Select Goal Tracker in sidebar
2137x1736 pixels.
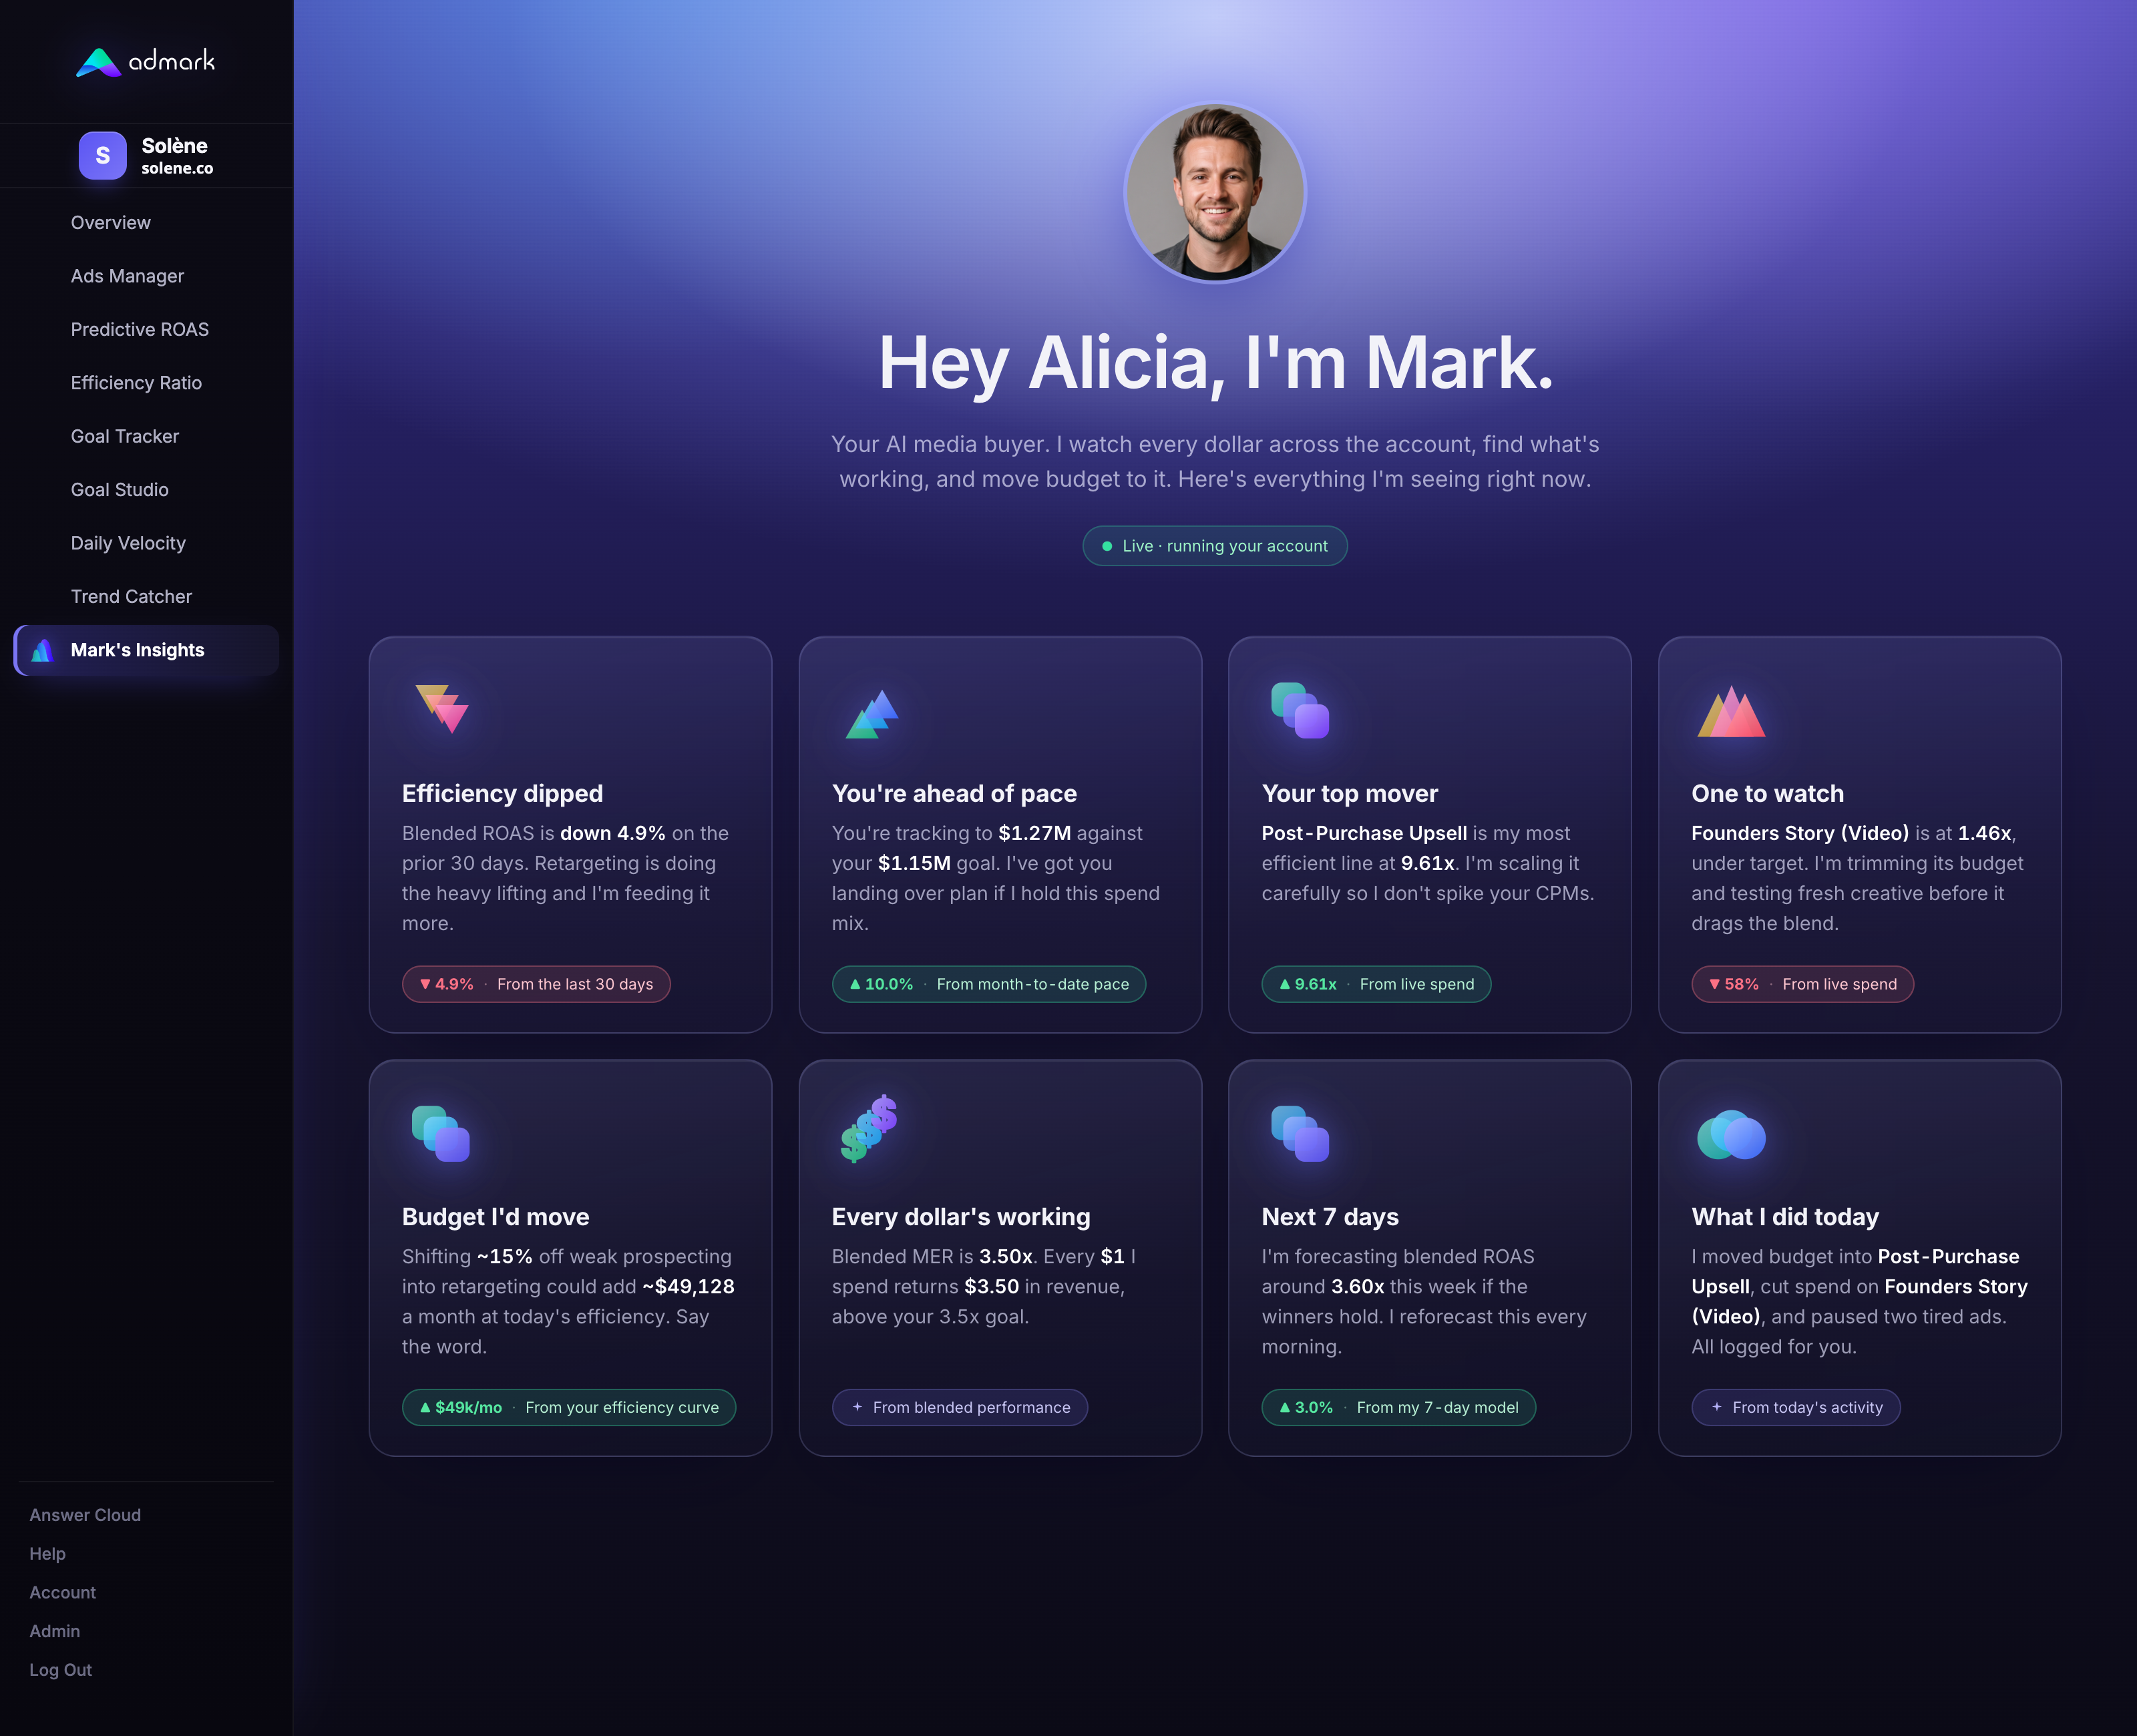[125, 437]
